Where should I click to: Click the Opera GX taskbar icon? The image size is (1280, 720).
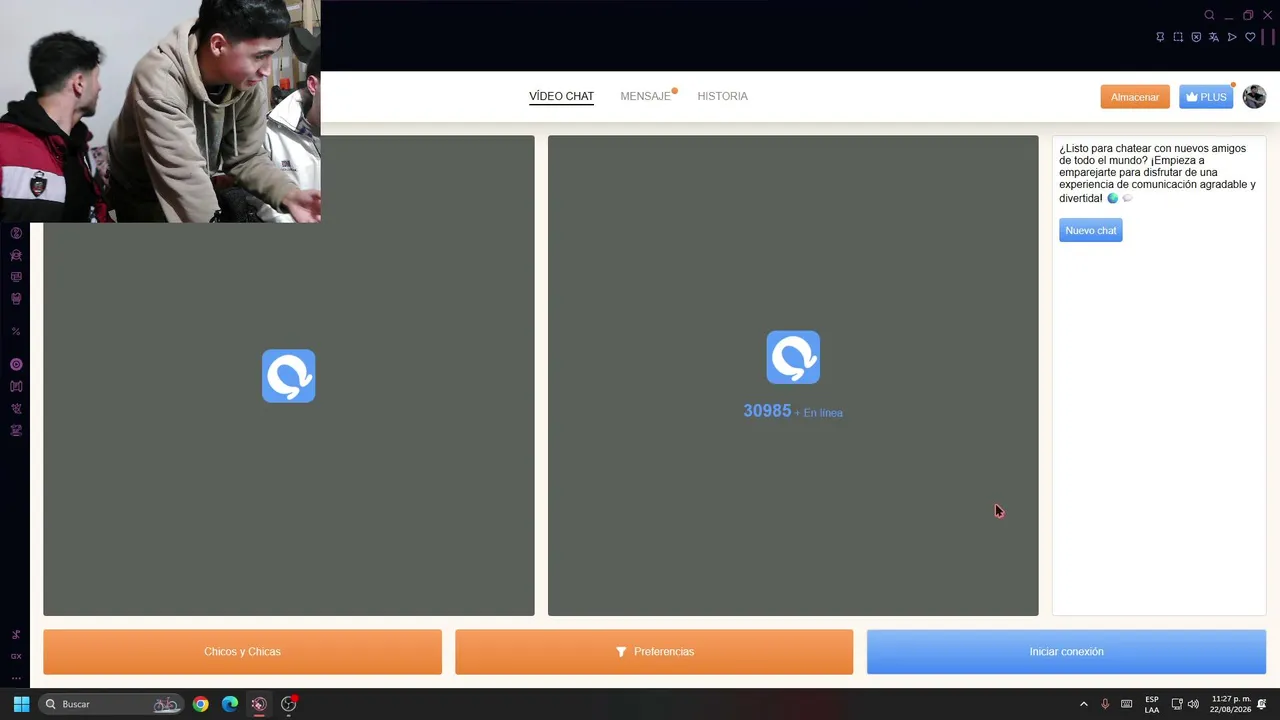pyautogui.click(x=259, y=704)
